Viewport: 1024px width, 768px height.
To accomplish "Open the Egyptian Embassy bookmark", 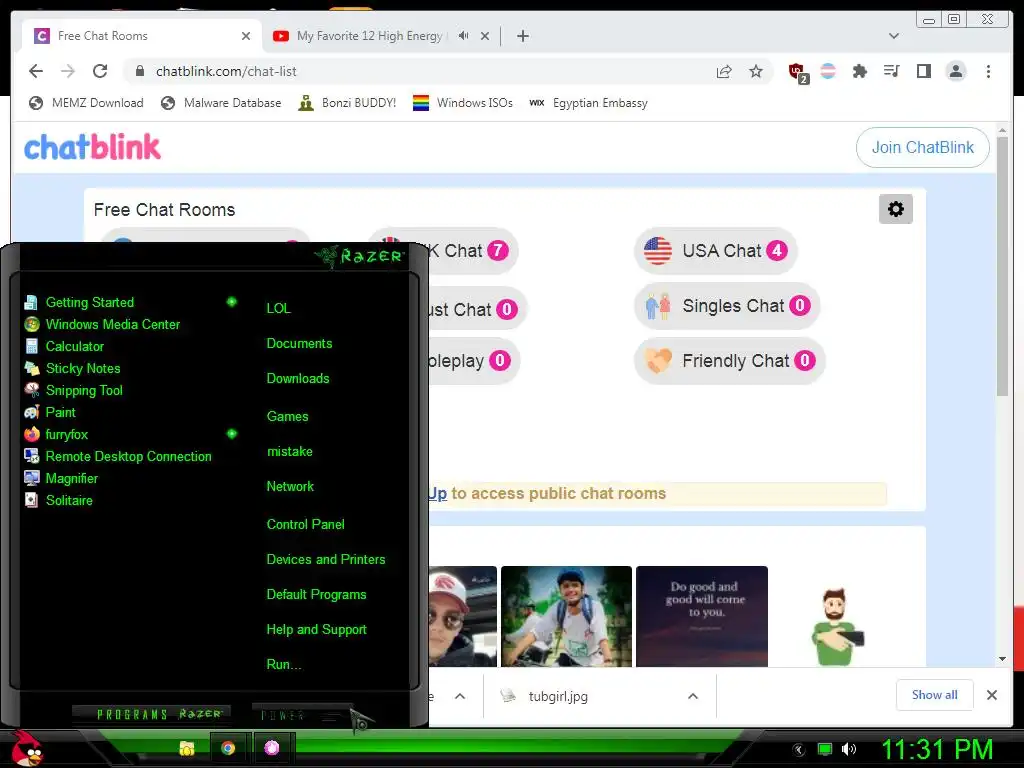I will coord(588,103).
